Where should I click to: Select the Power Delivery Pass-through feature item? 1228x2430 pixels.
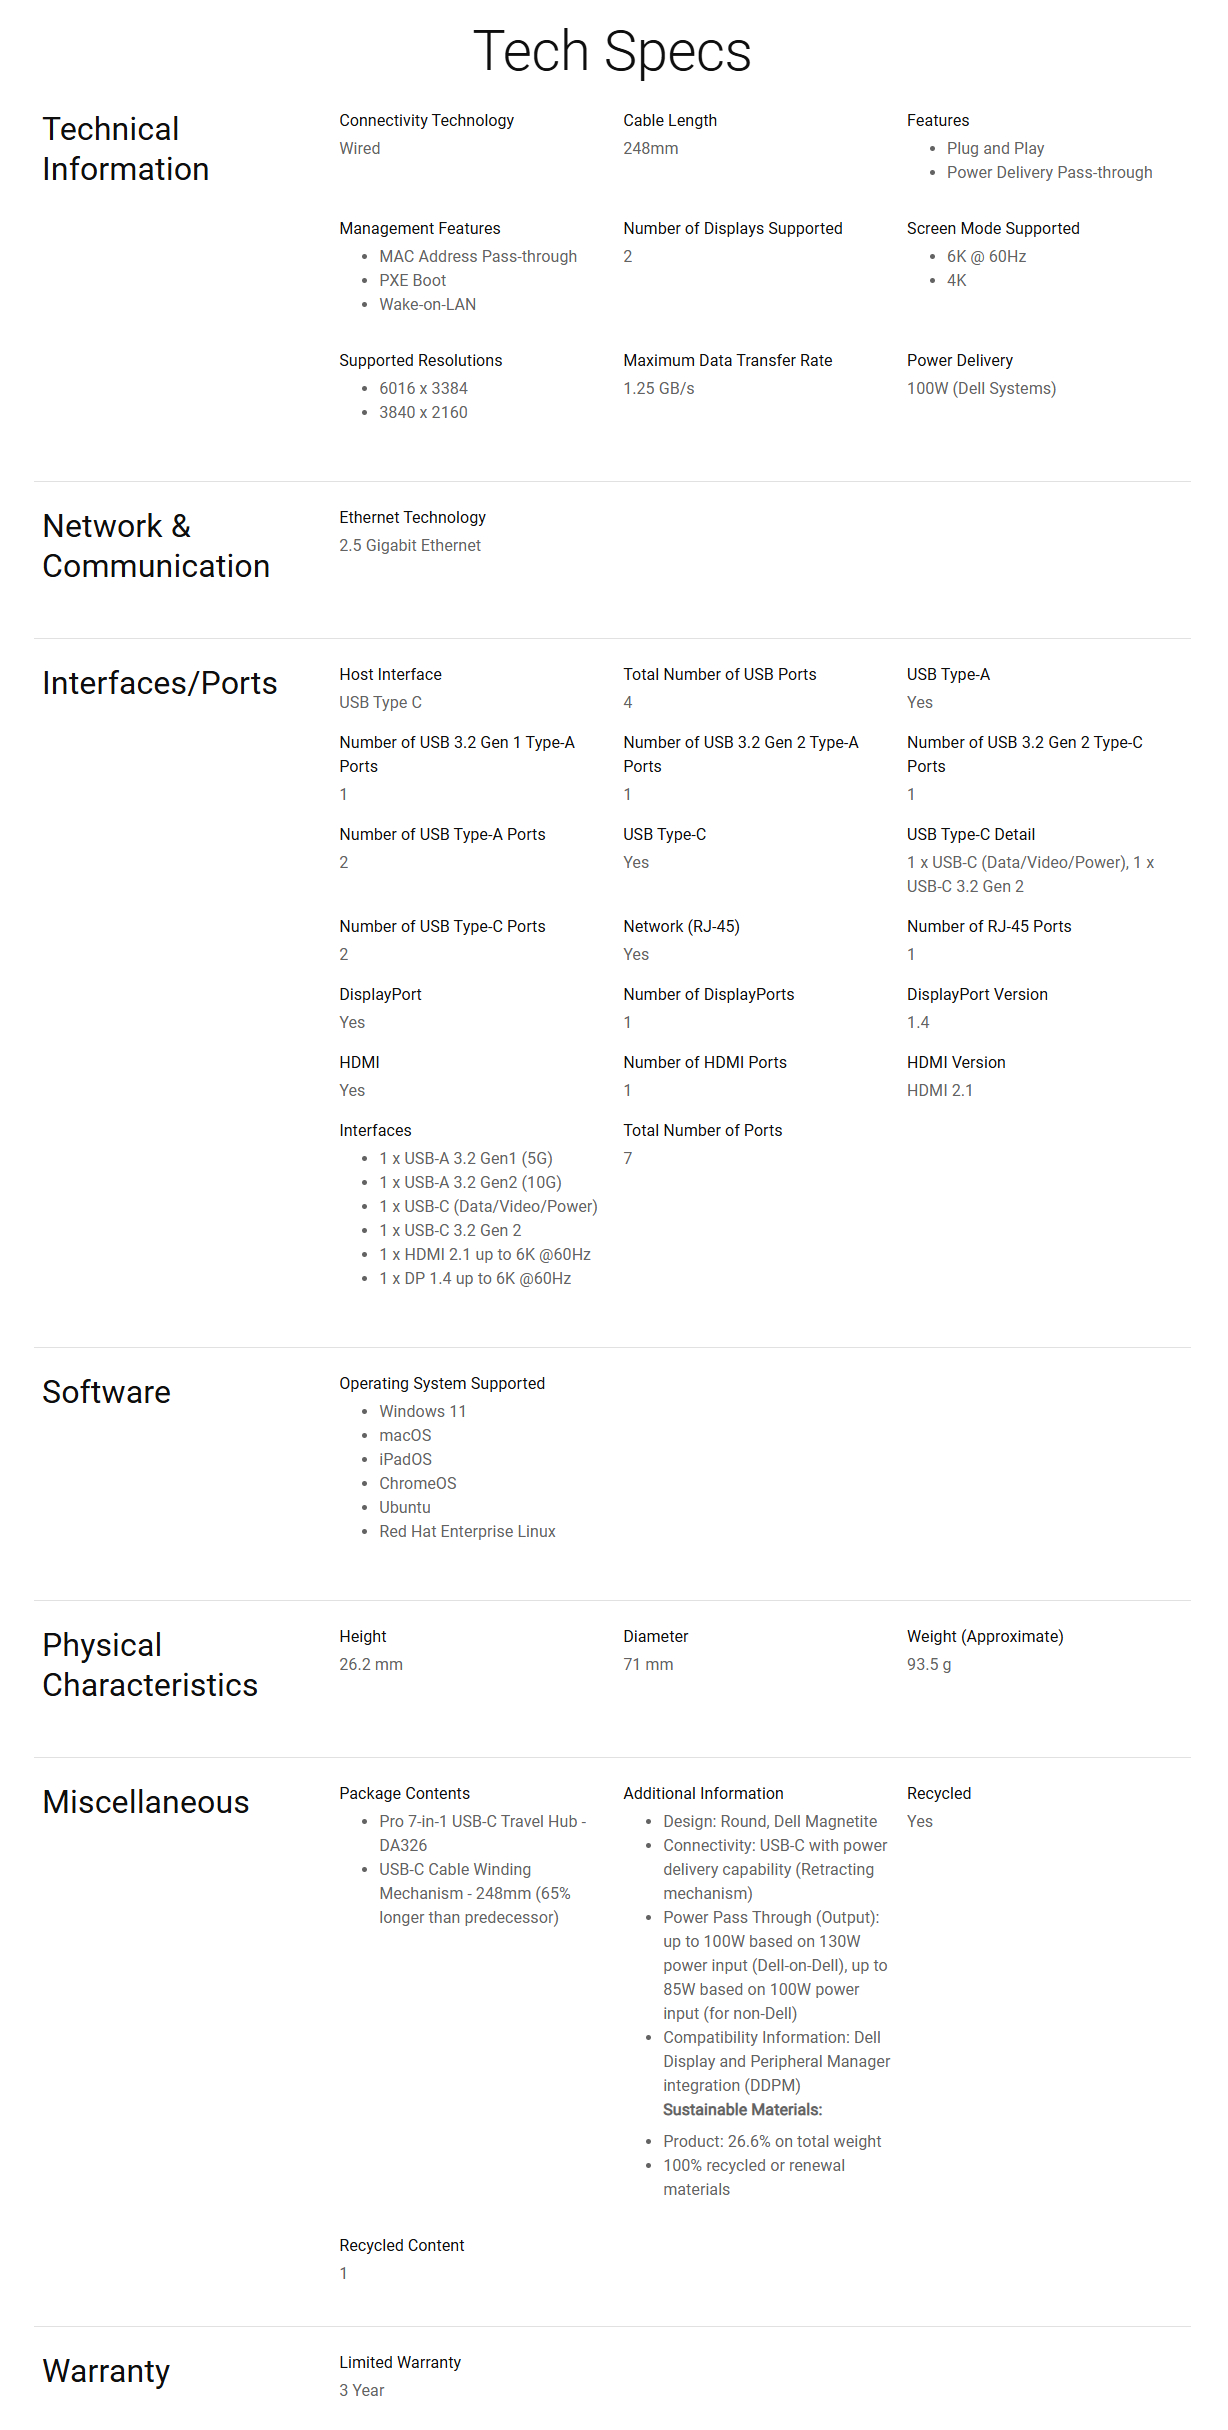pyautogui.click(x=1049, y=172)
